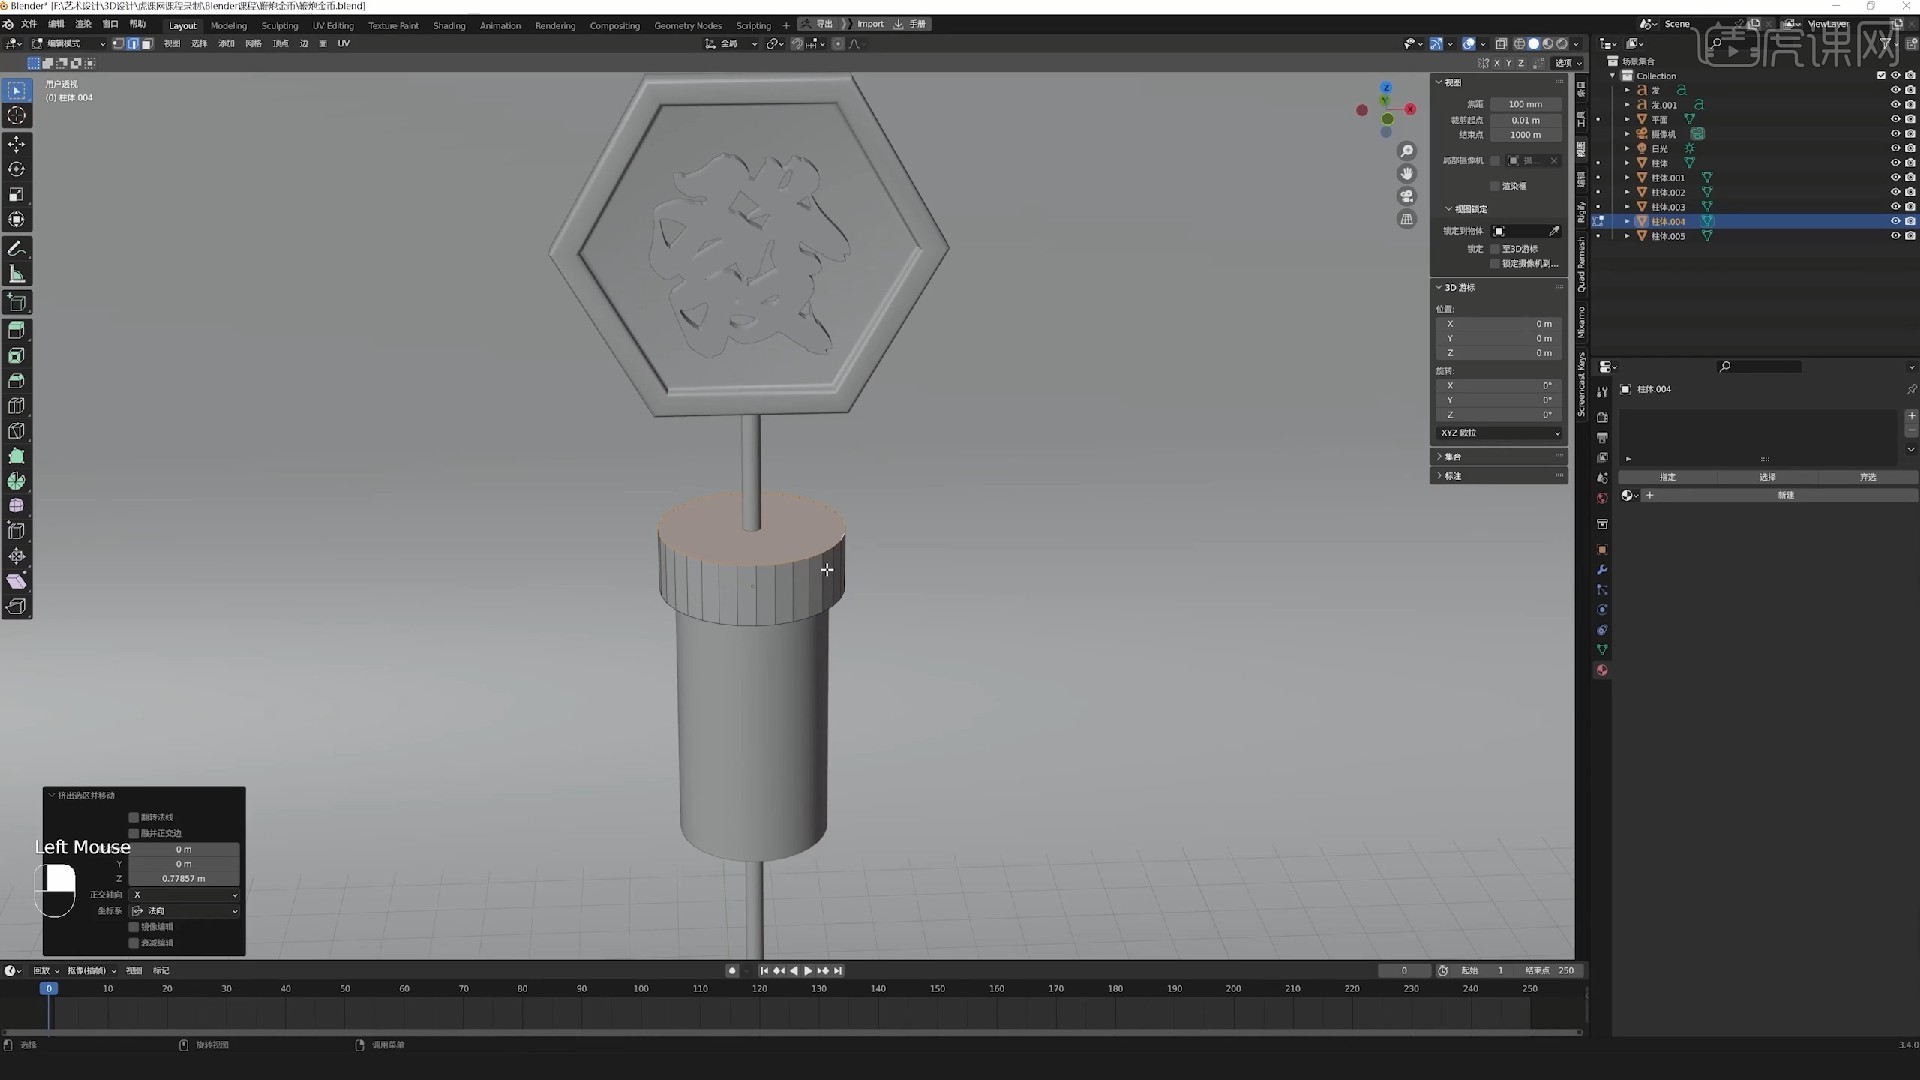Image resolution: width=1920 pixels, height=1080 pixels.
Task: Open the XYZ 欧拉 rotation mode dropdown
Action: [1498, 433]
